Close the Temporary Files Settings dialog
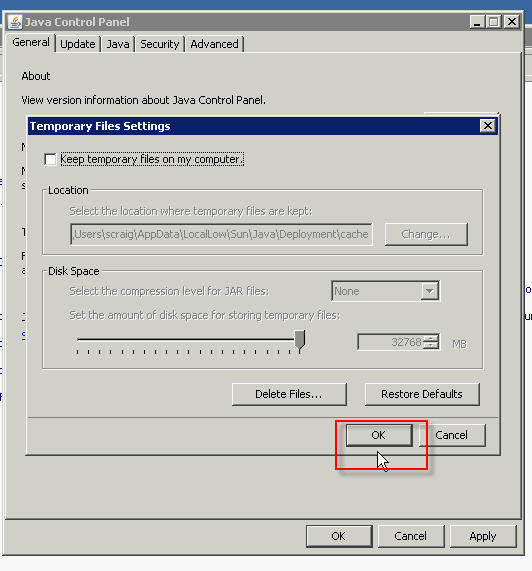 coord(488,126)
